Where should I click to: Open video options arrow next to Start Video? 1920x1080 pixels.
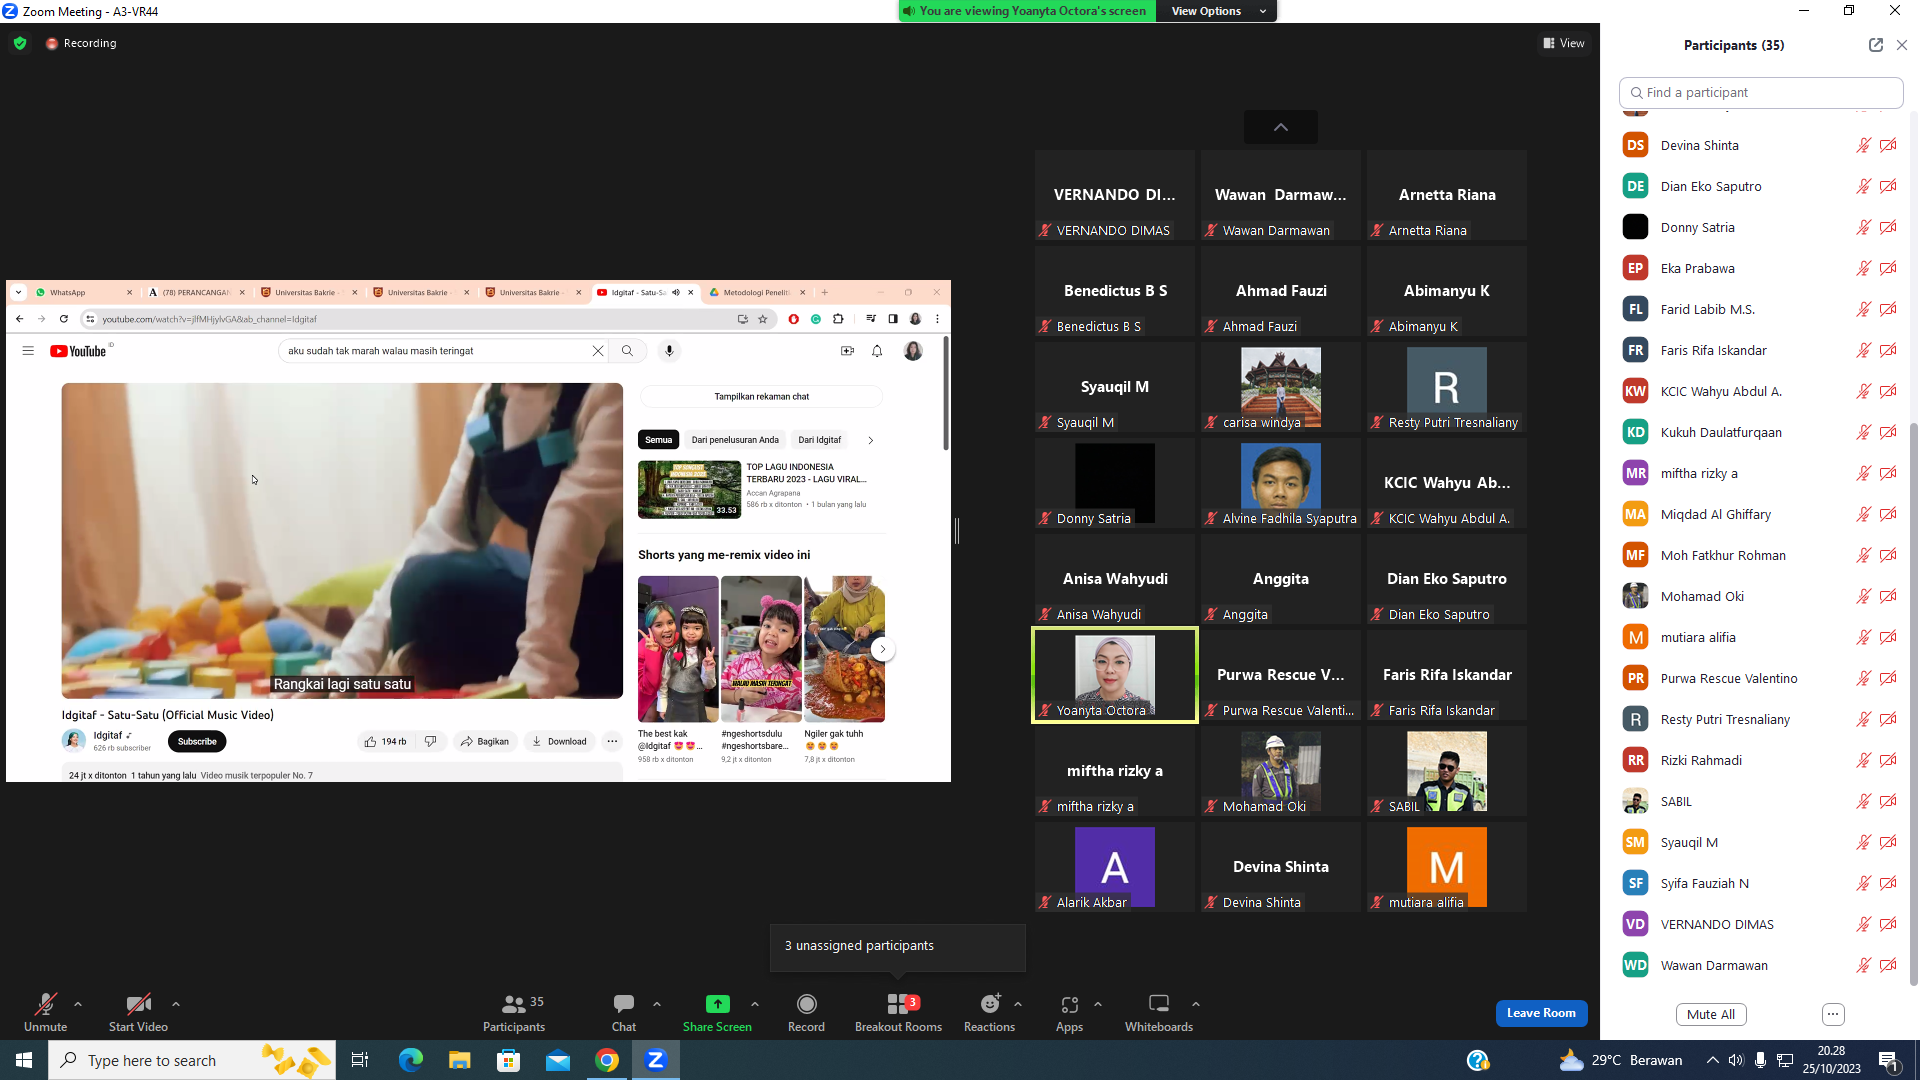pyautogui.click(x=176, y=1004)
